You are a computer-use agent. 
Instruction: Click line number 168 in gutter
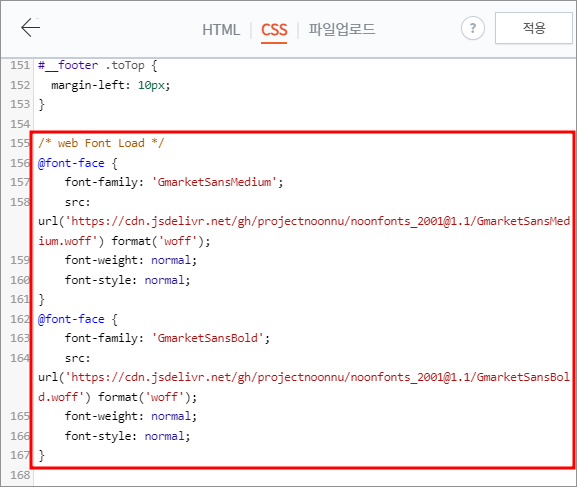(x=20, y=475)
